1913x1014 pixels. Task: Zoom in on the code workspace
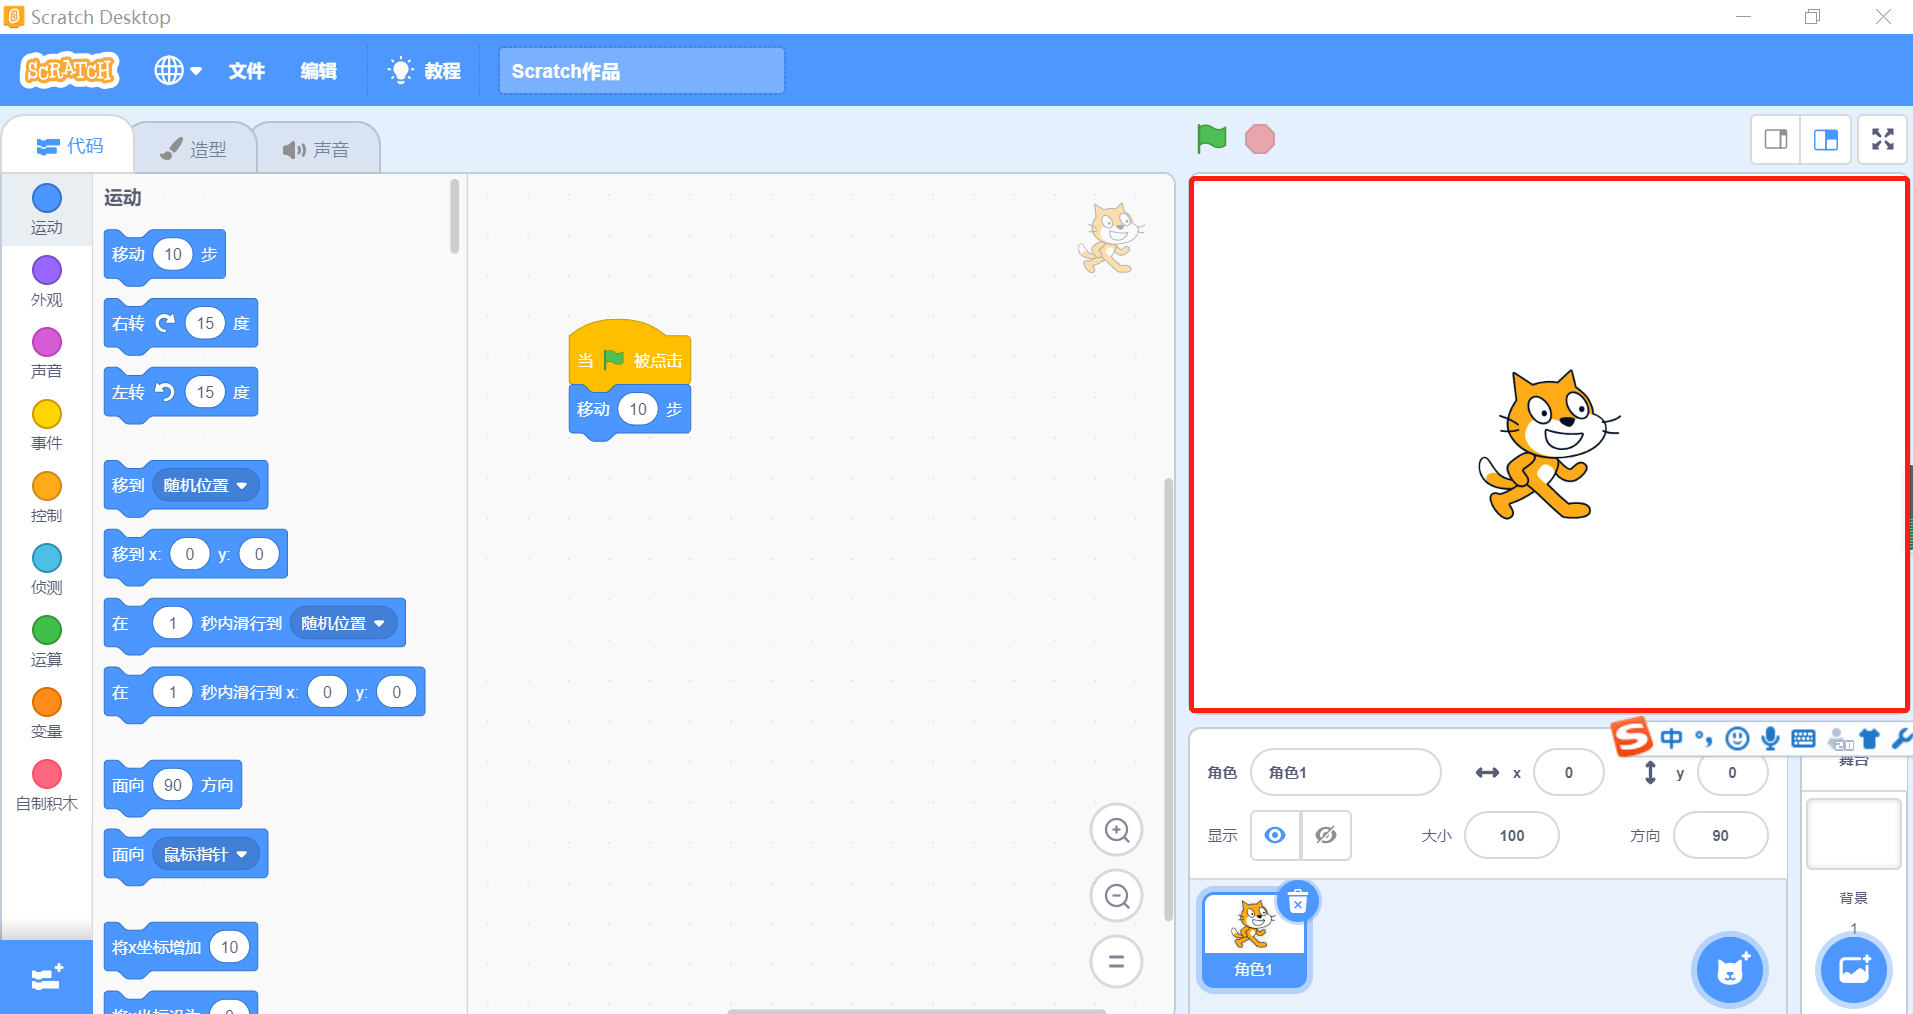coord(1116,830)
